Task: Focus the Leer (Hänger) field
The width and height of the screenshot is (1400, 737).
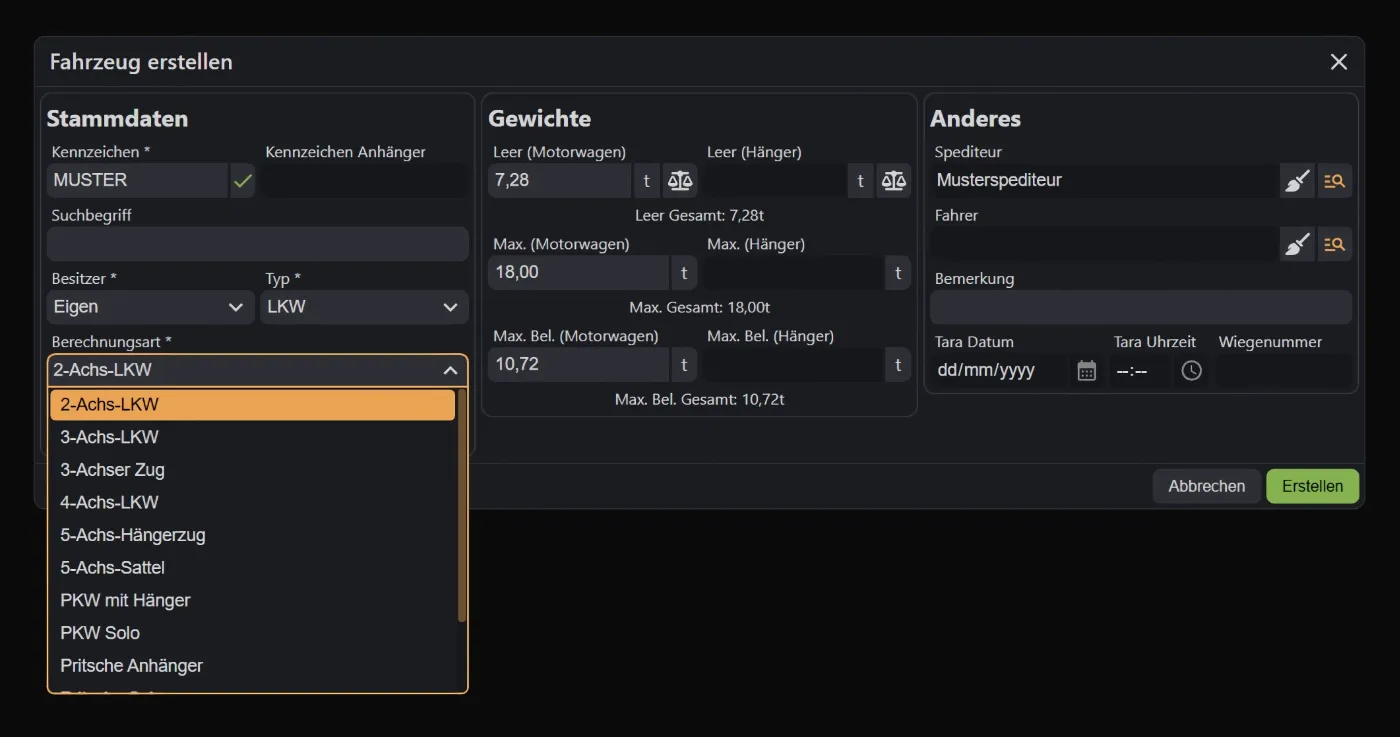Action: point(774,181)
